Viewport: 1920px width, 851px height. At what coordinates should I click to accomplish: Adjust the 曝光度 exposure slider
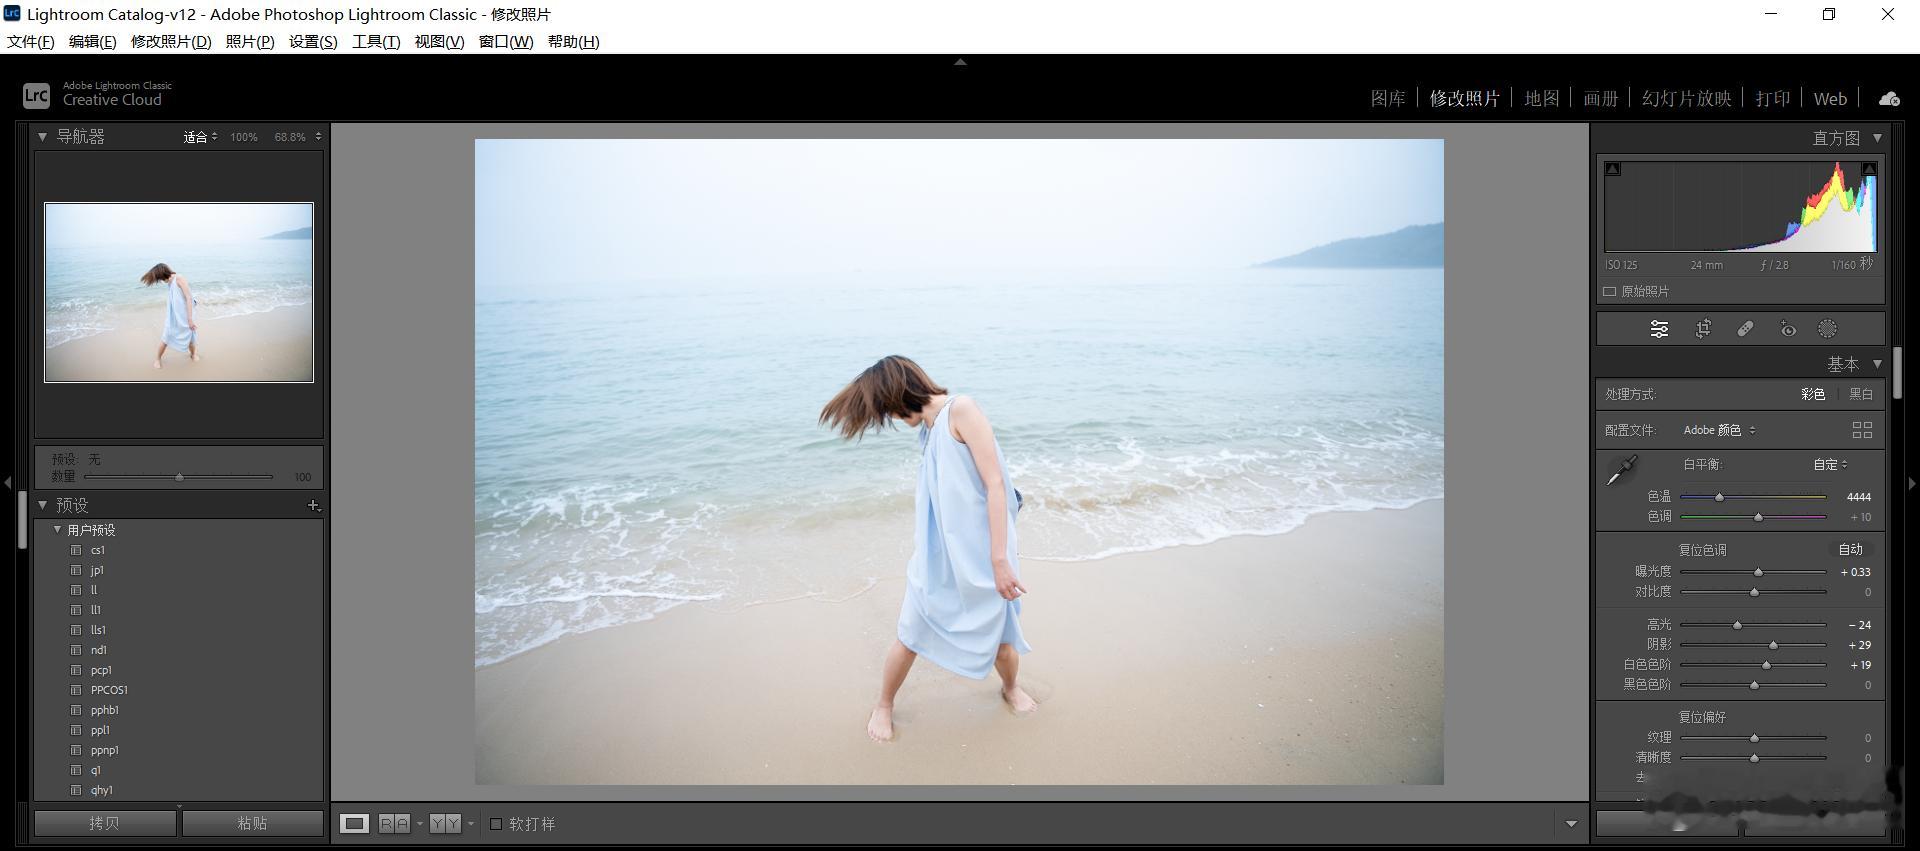[1758, 572]
